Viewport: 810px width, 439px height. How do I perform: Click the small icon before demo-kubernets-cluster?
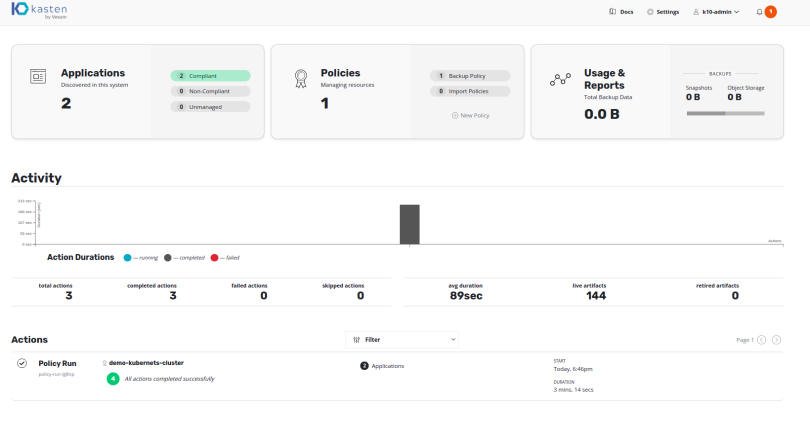coord(104,363)
